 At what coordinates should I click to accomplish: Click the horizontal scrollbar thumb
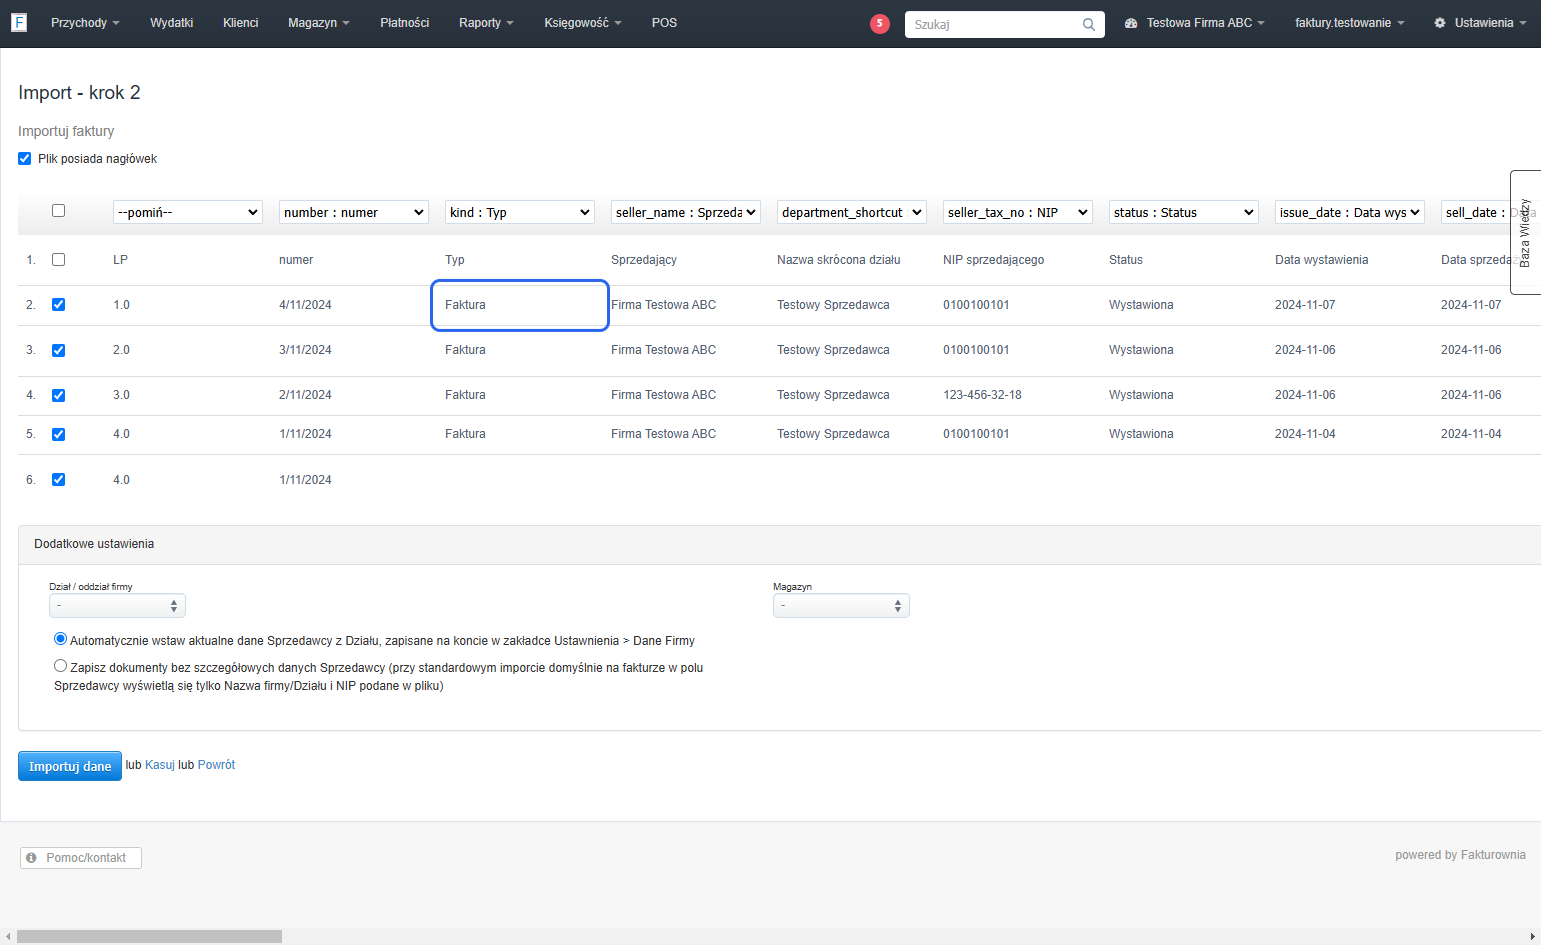[x=150, y=937]
